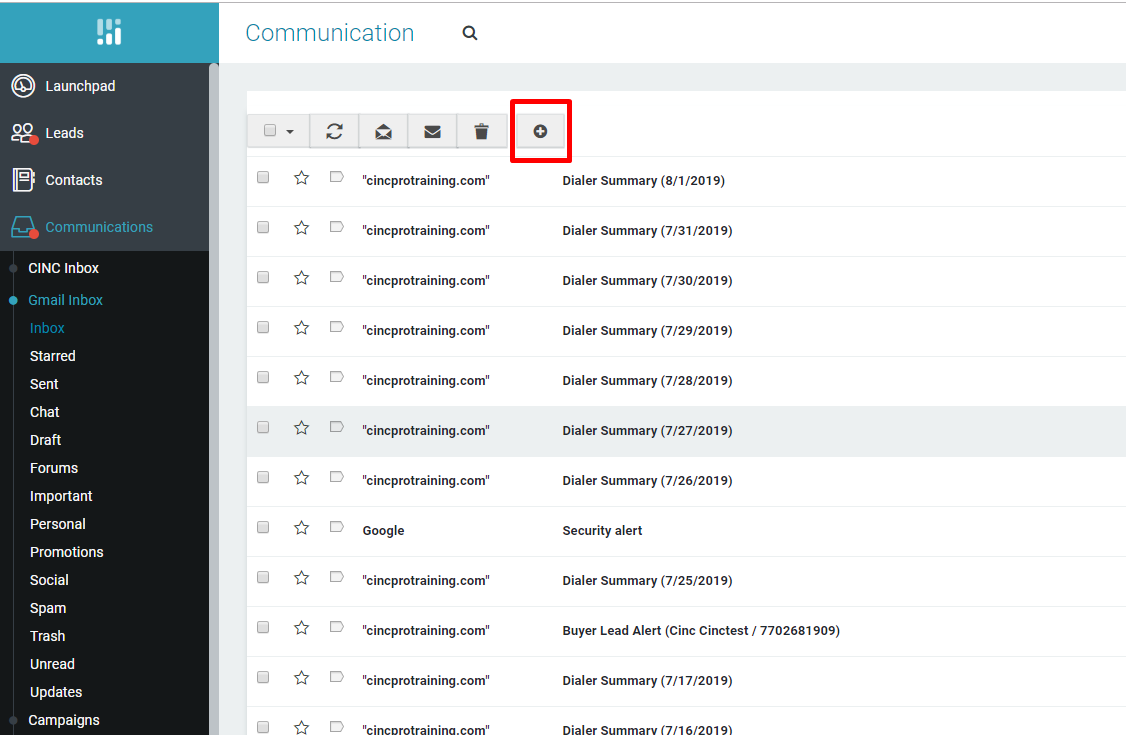Select the Contacts sidebar icon
Screen dimensions: 1126x735
22,180
